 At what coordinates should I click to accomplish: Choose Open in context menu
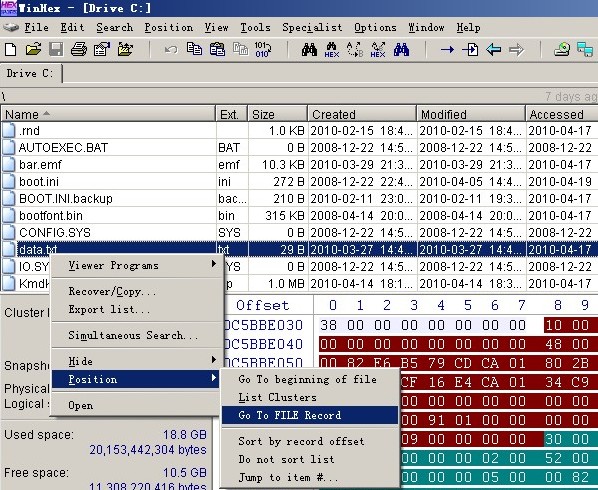point(137,405)
